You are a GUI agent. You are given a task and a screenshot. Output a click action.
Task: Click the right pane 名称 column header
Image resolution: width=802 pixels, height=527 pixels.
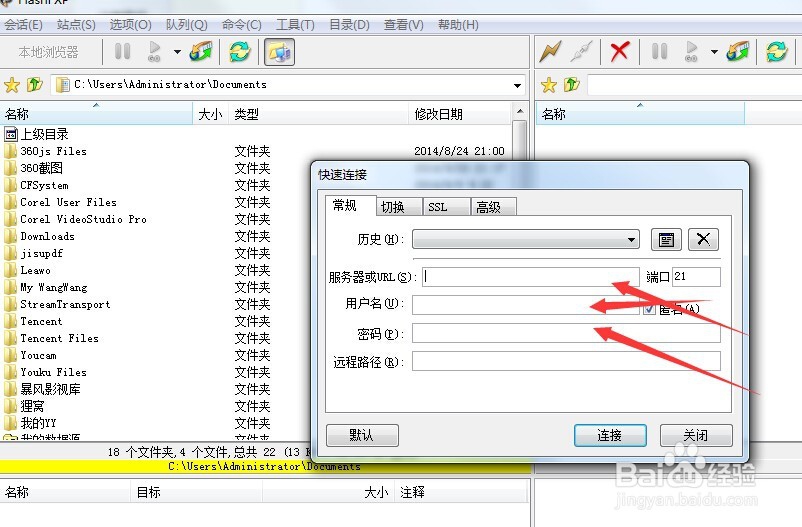tap(639, 114)
